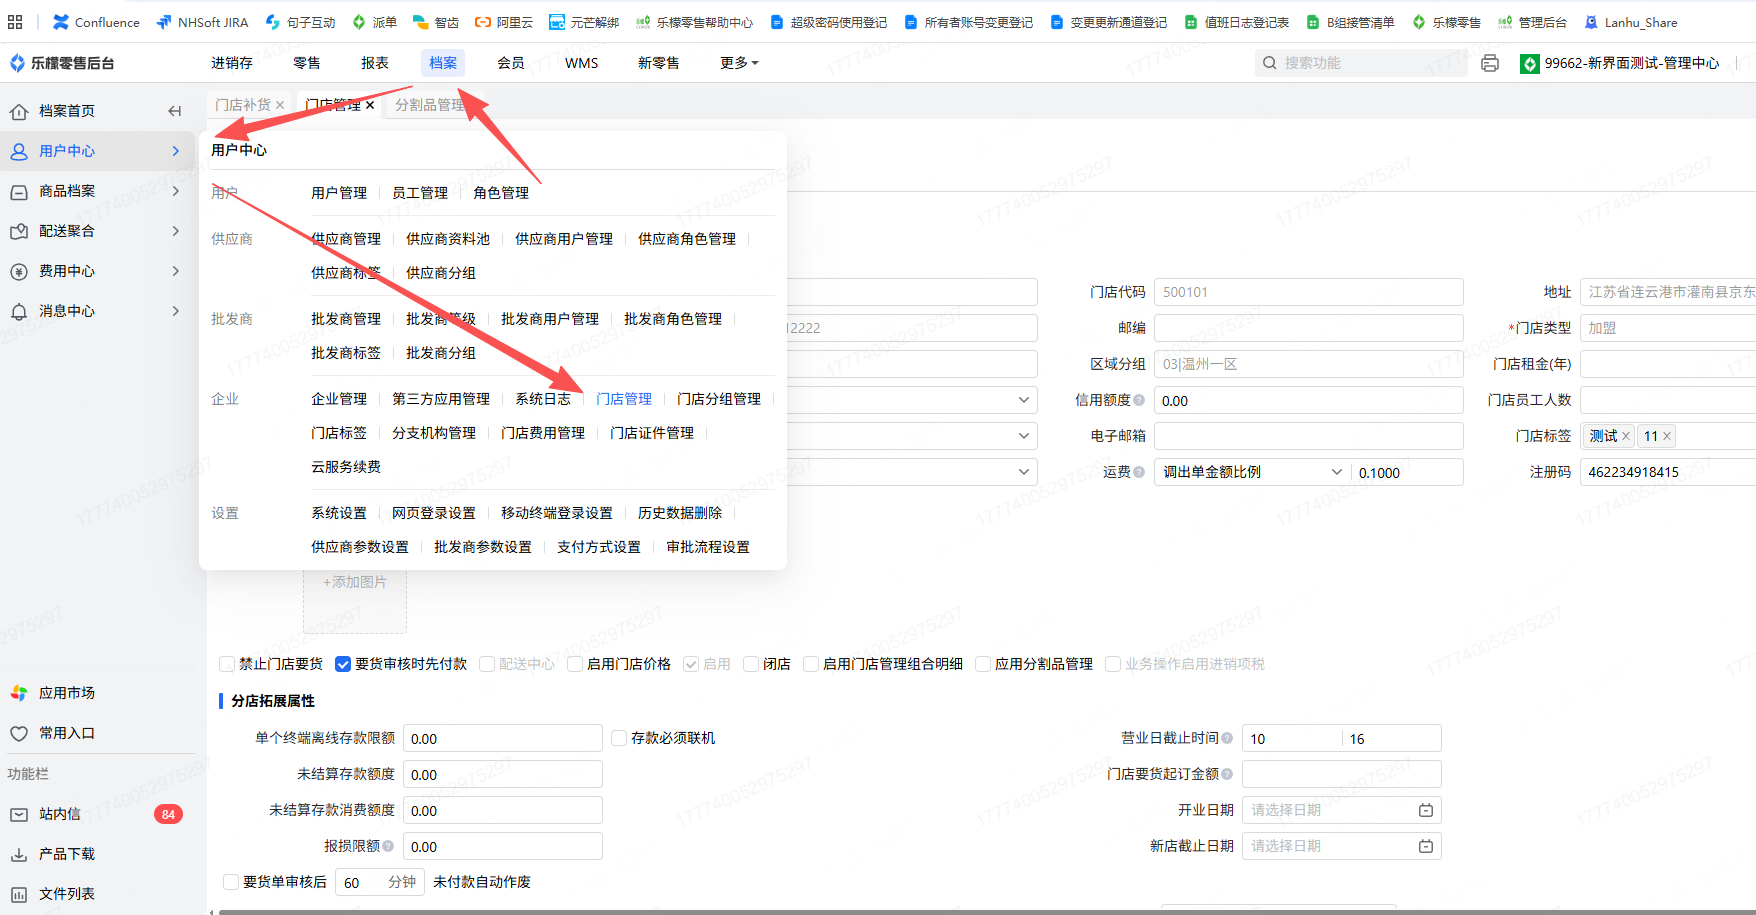Open 审批流程设置 link
The image size is (1756, 915).
(x=708, y=547)
